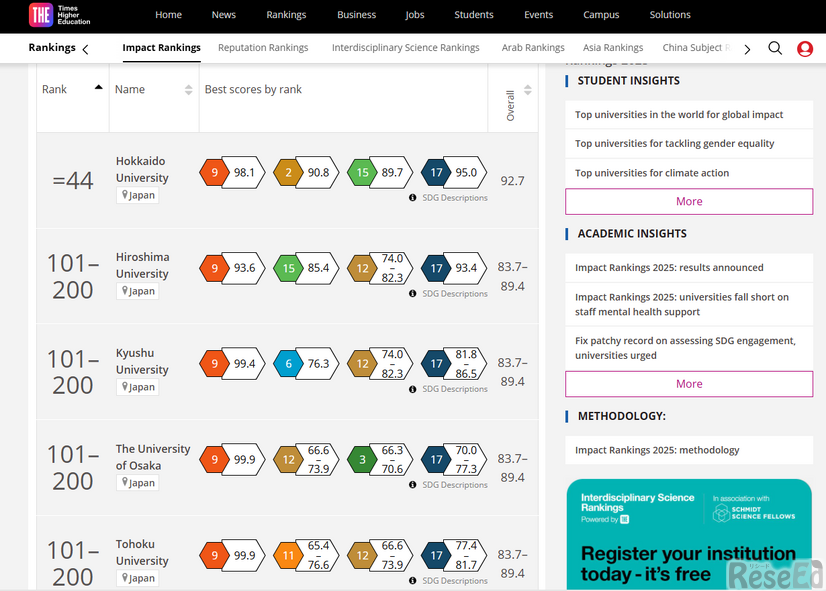Open the Campus menu item
The height and width of the screenshot is (591, 826).
point(601,15)
